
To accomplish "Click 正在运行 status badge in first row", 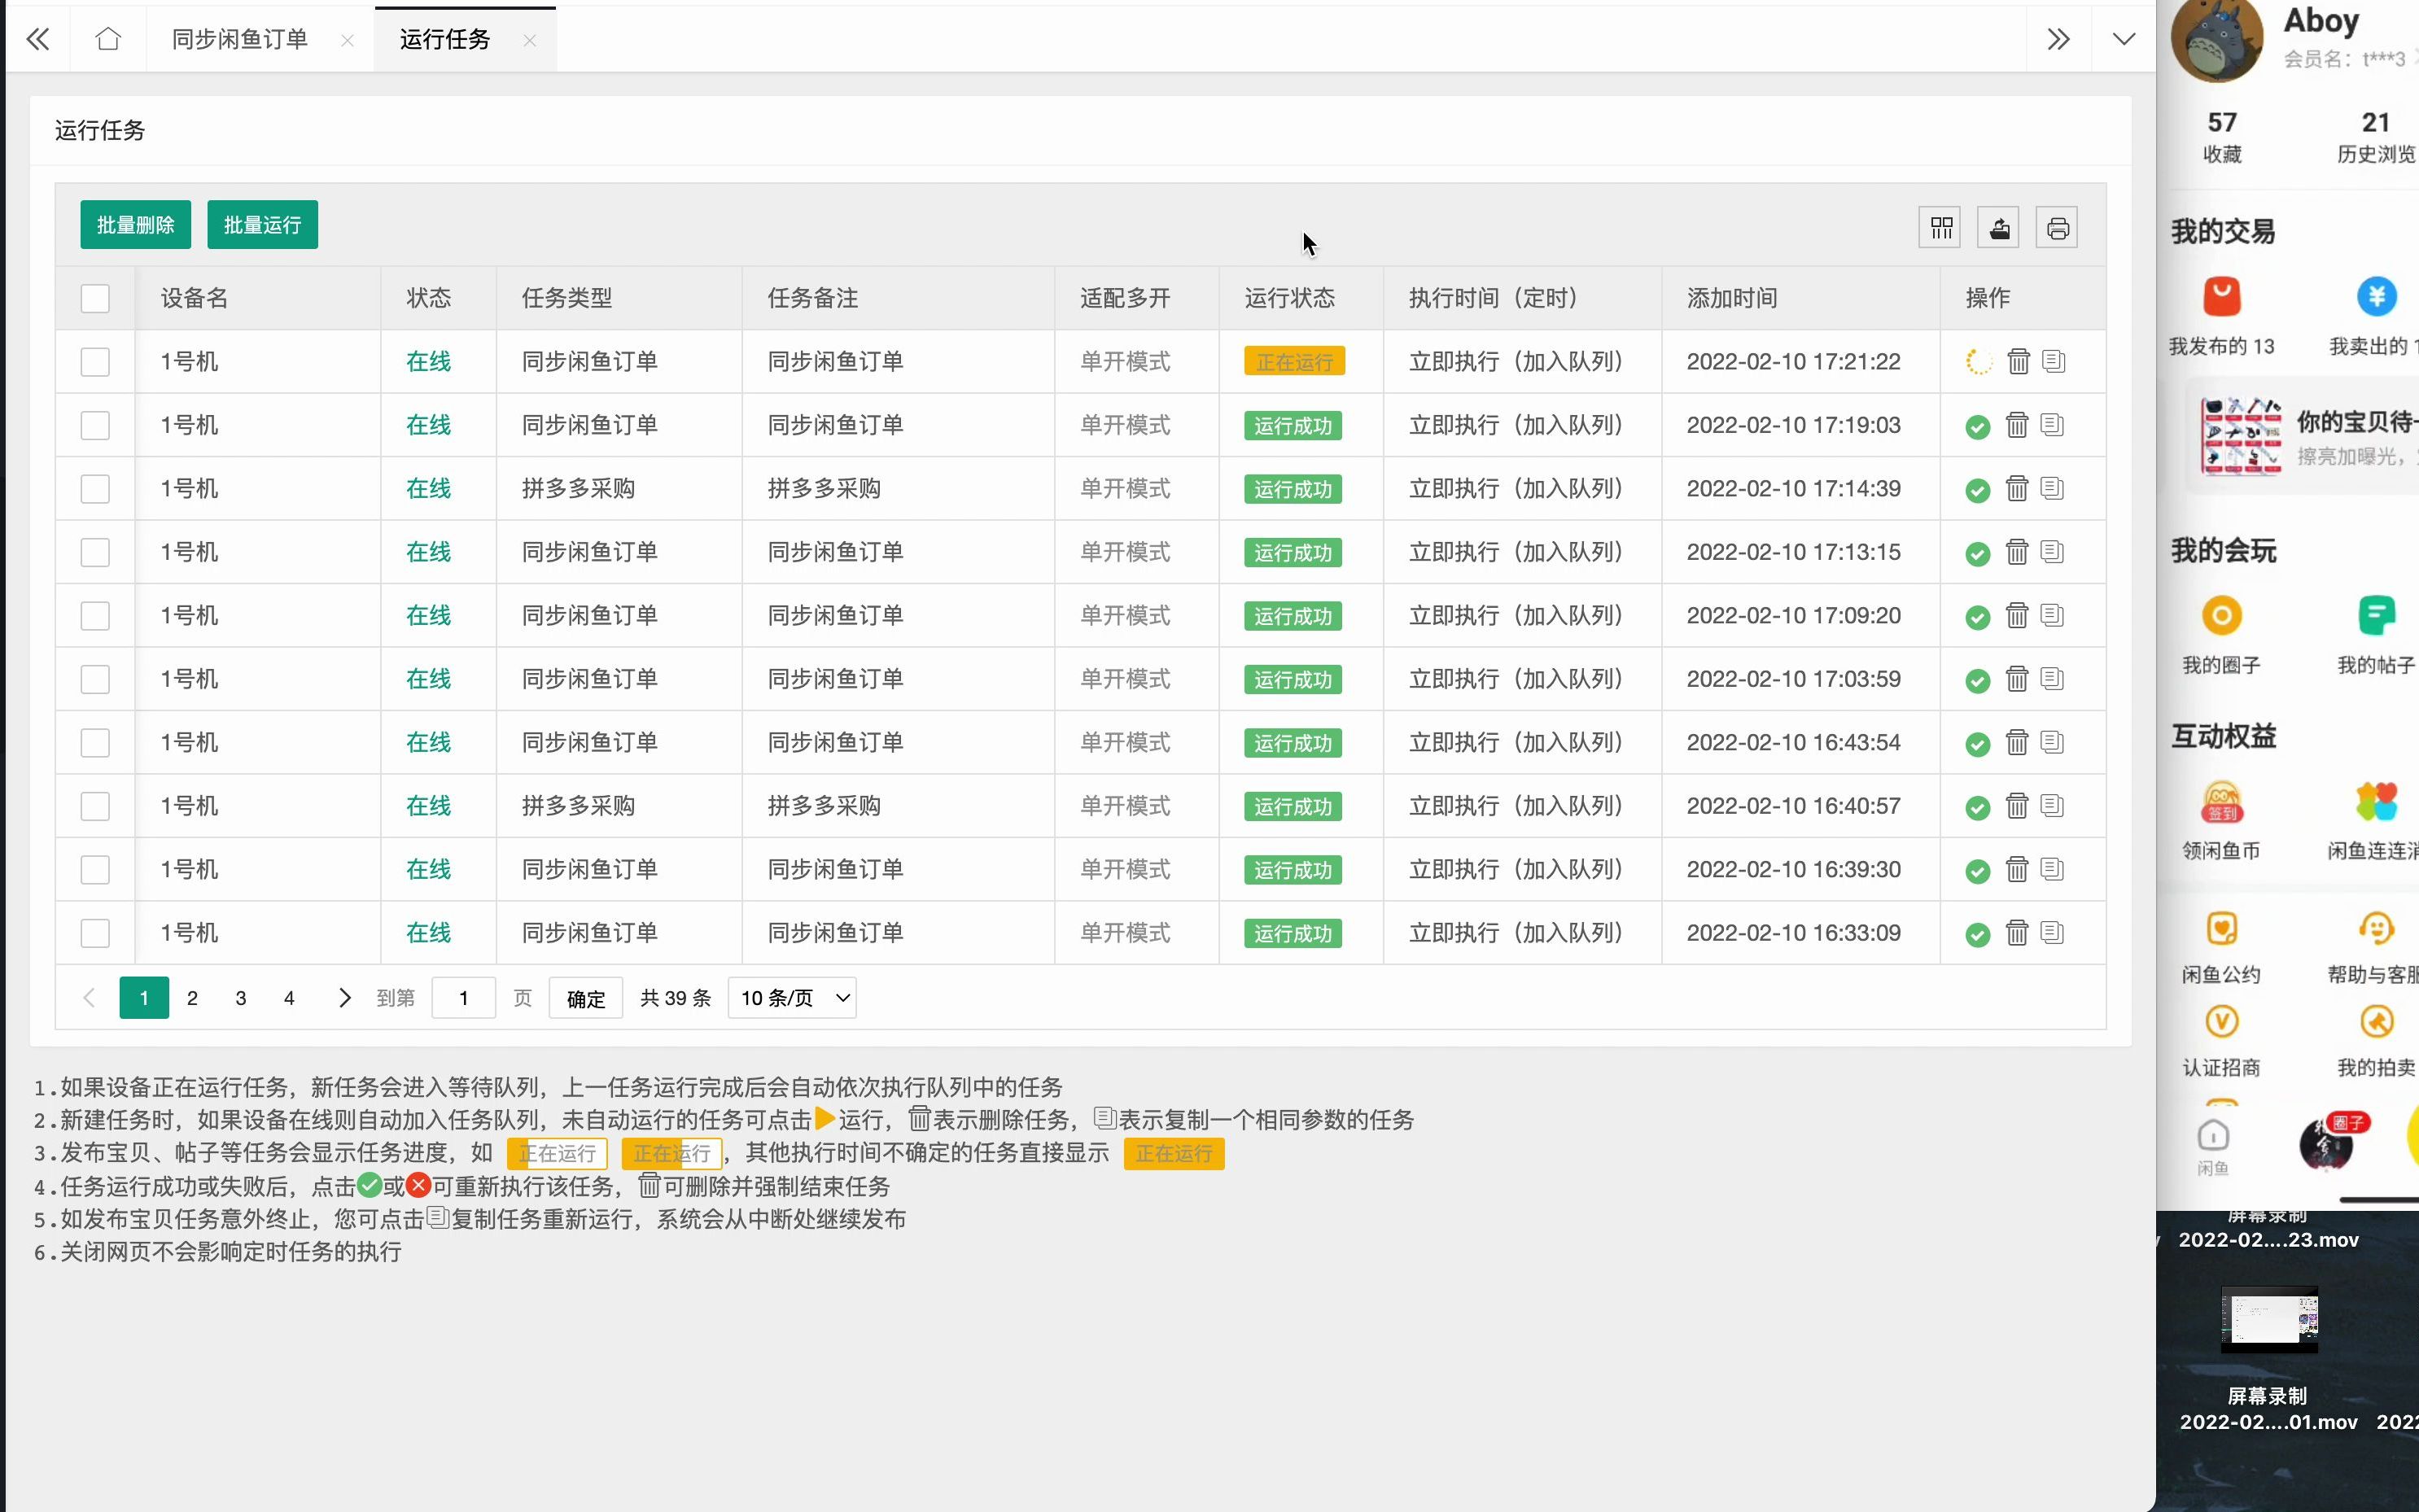I will pyautogui.click(x=1294, y=362).
